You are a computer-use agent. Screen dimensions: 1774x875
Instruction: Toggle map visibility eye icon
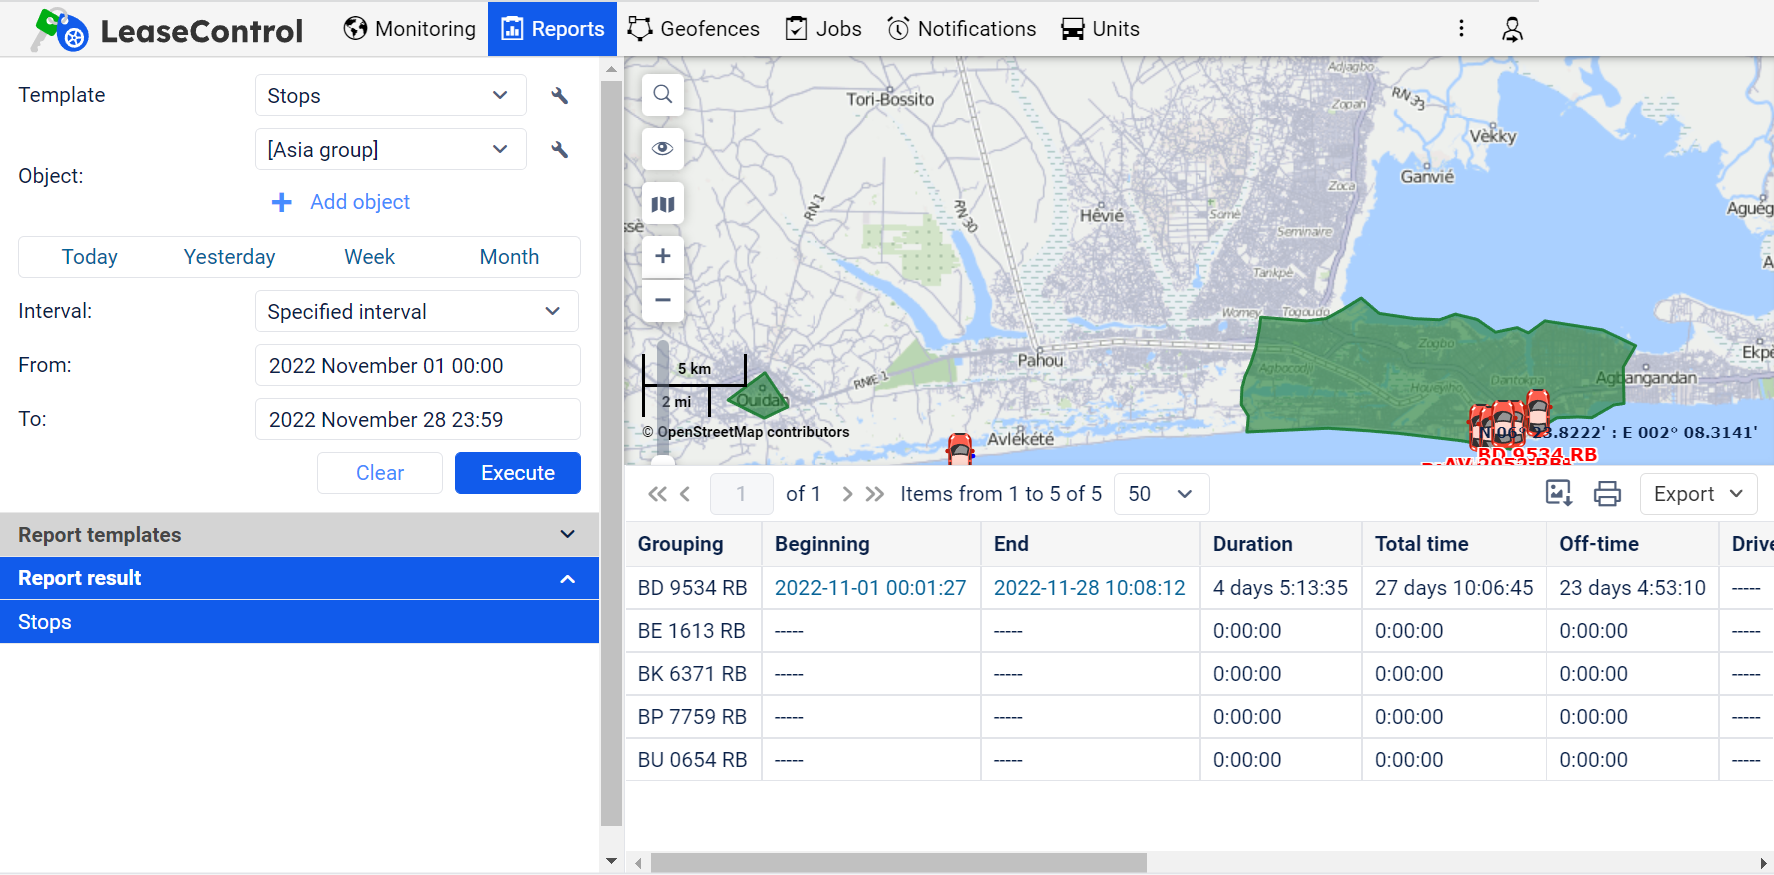(662, 149)
